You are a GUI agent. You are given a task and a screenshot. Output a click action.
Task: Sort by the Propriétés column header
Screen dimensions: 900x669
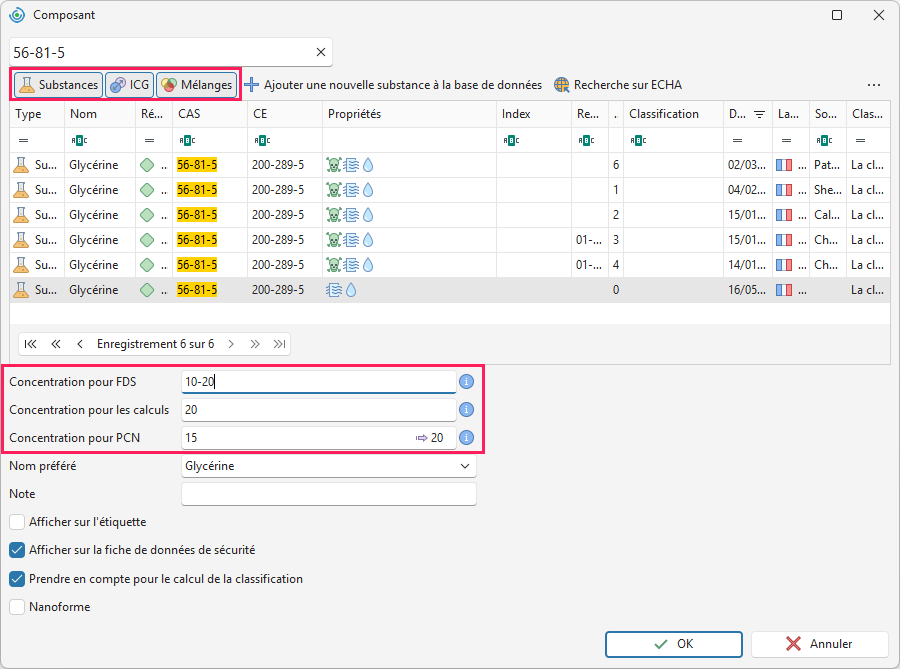(409, 114)
